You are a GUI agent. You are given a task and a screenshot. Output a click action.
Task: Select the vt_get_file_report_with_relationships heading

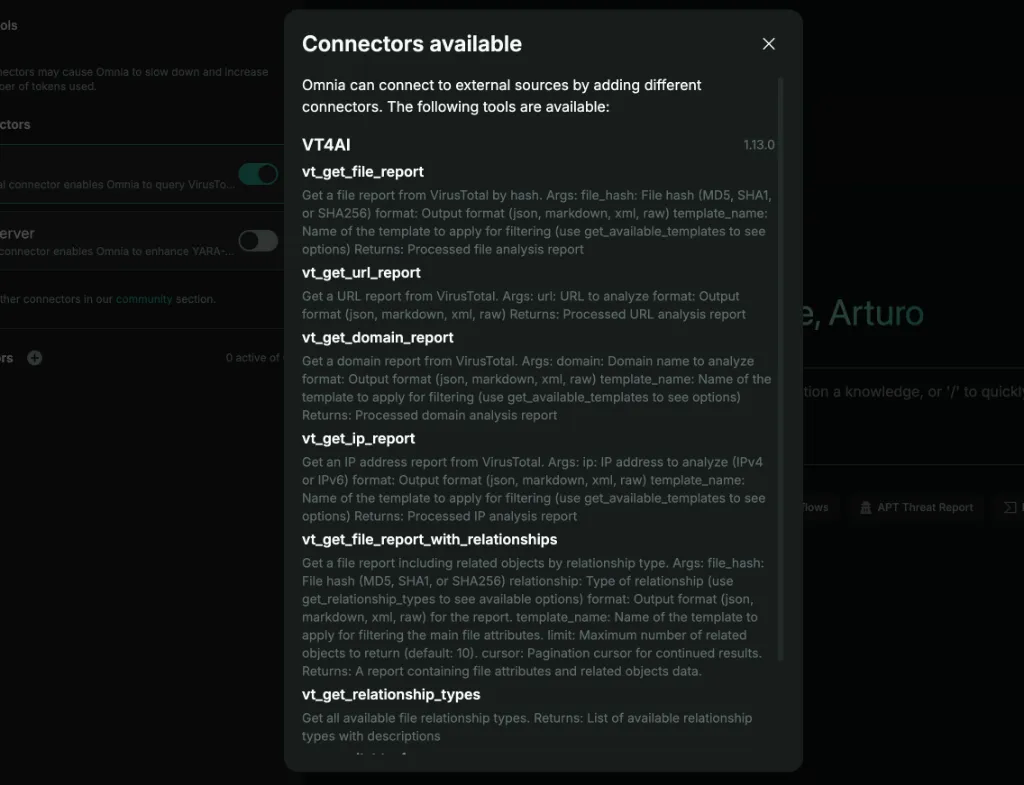[x=429, y=539]
